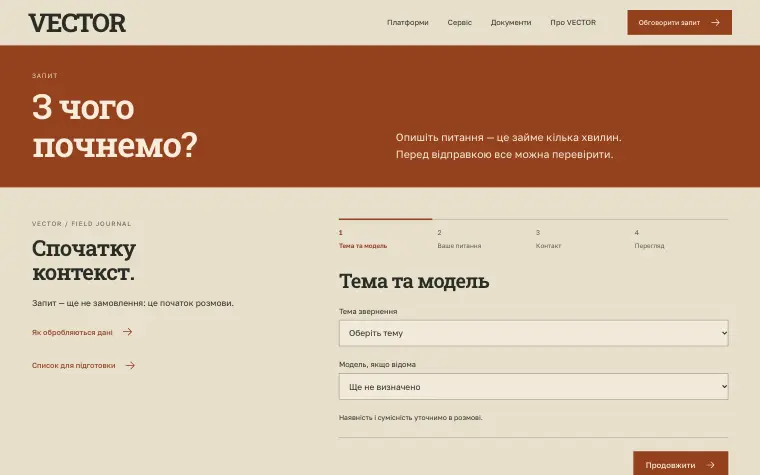Screen dimensions: 760x475
Task: Click the VECTOR / FIELD JOURNAL caption
Action: 81,223
